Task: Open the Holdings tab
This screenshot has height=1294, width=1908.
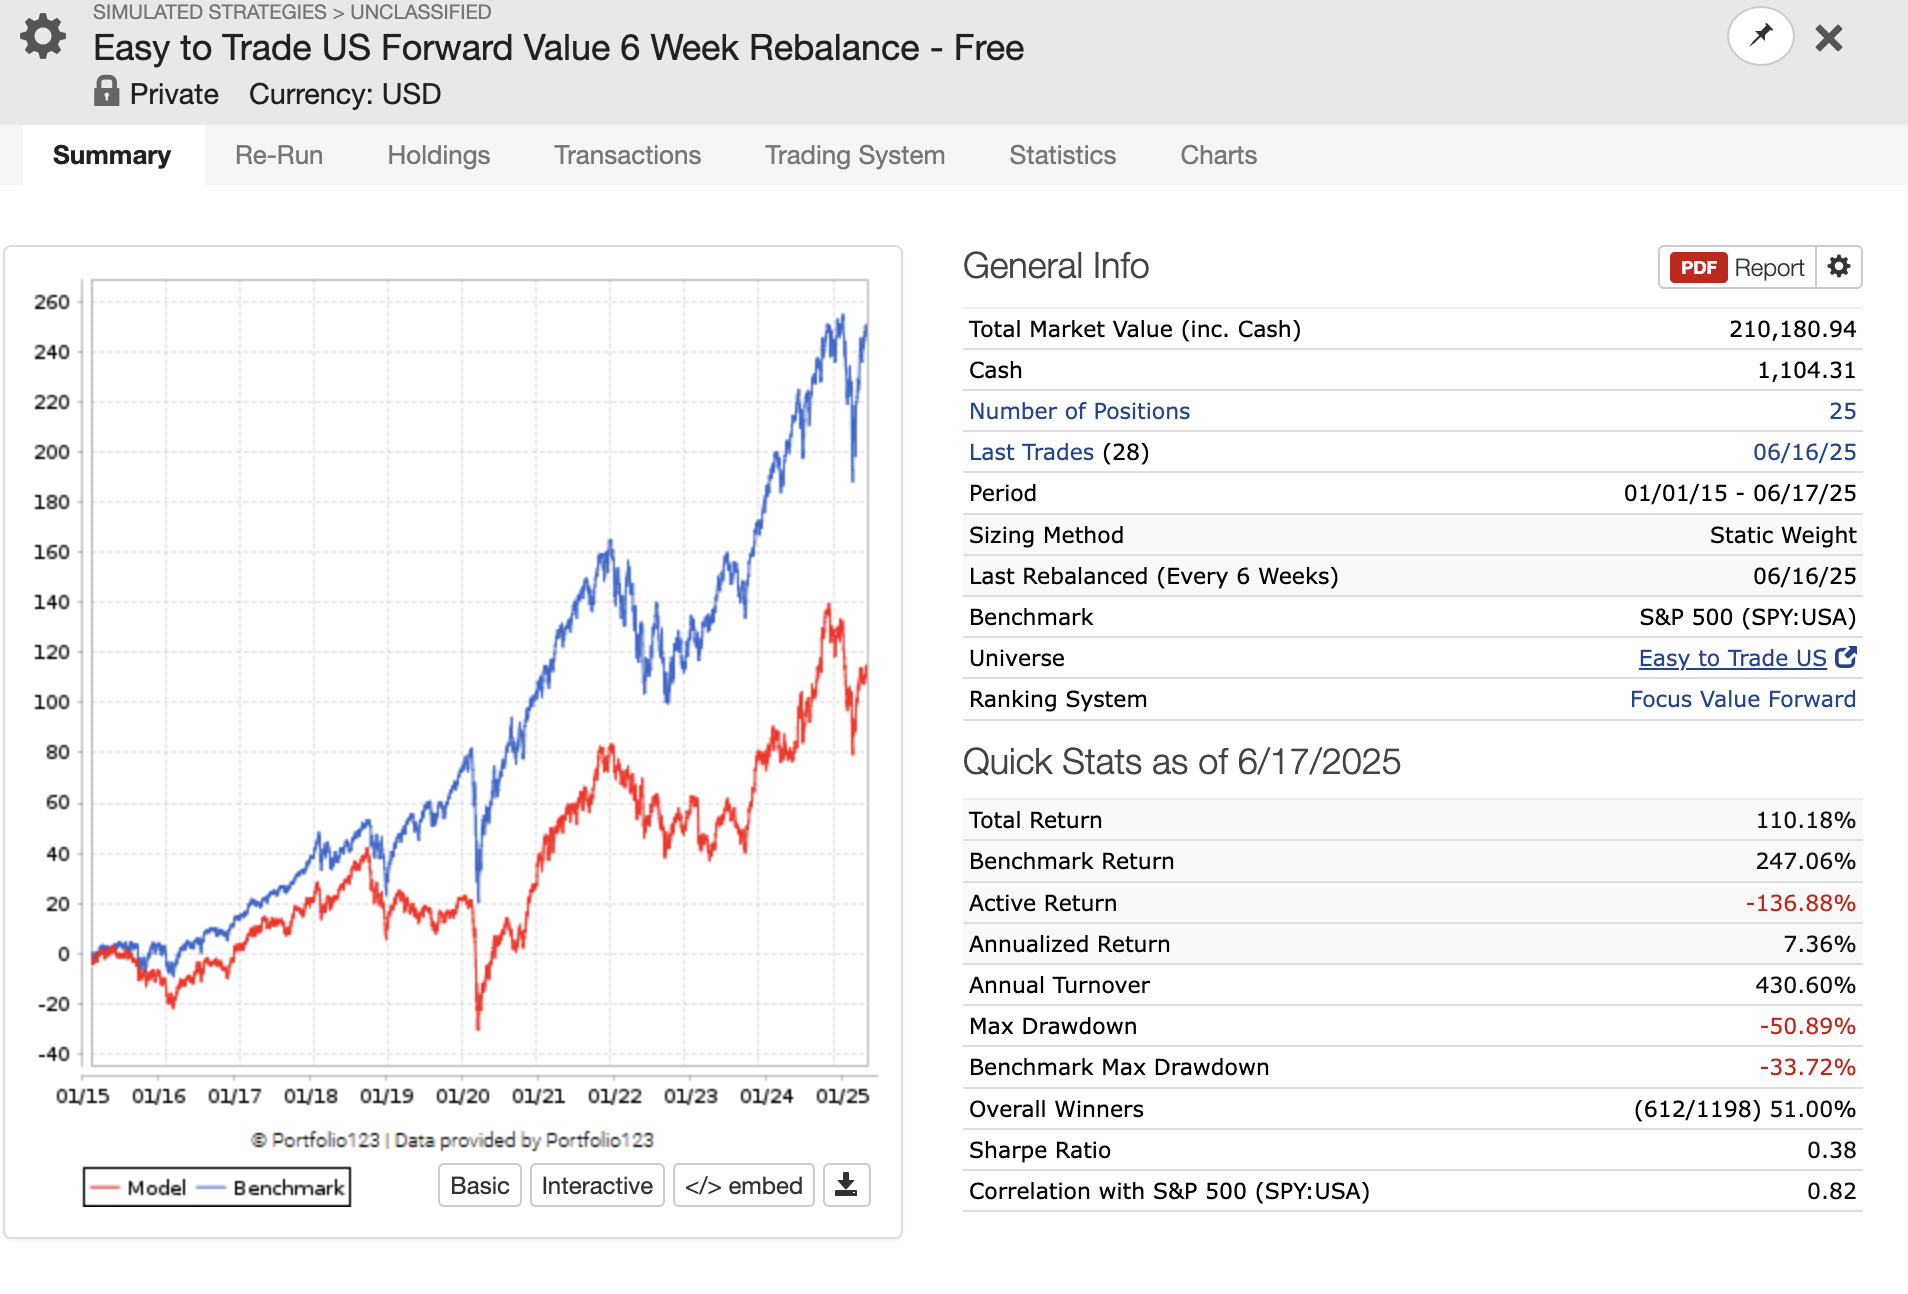Action: coord(439,155)
